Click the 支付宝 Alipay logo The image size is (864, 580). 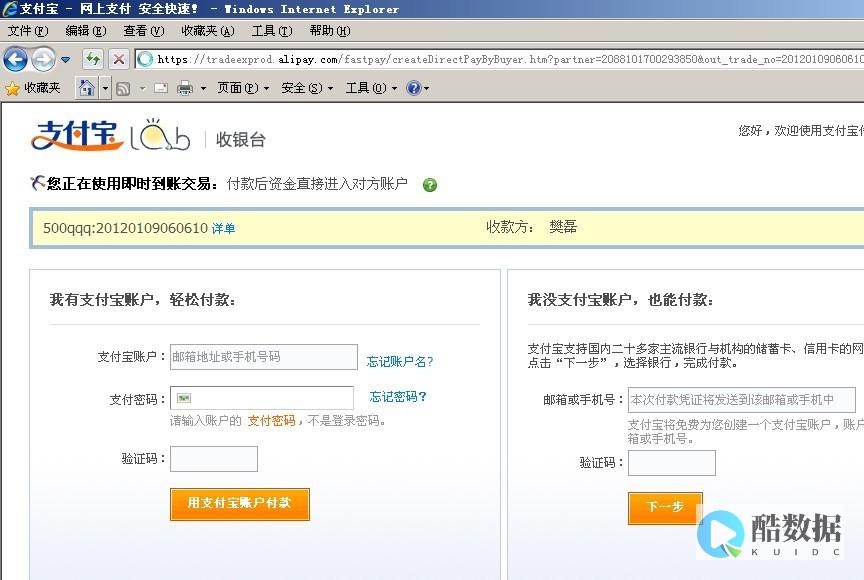point(77,135)
